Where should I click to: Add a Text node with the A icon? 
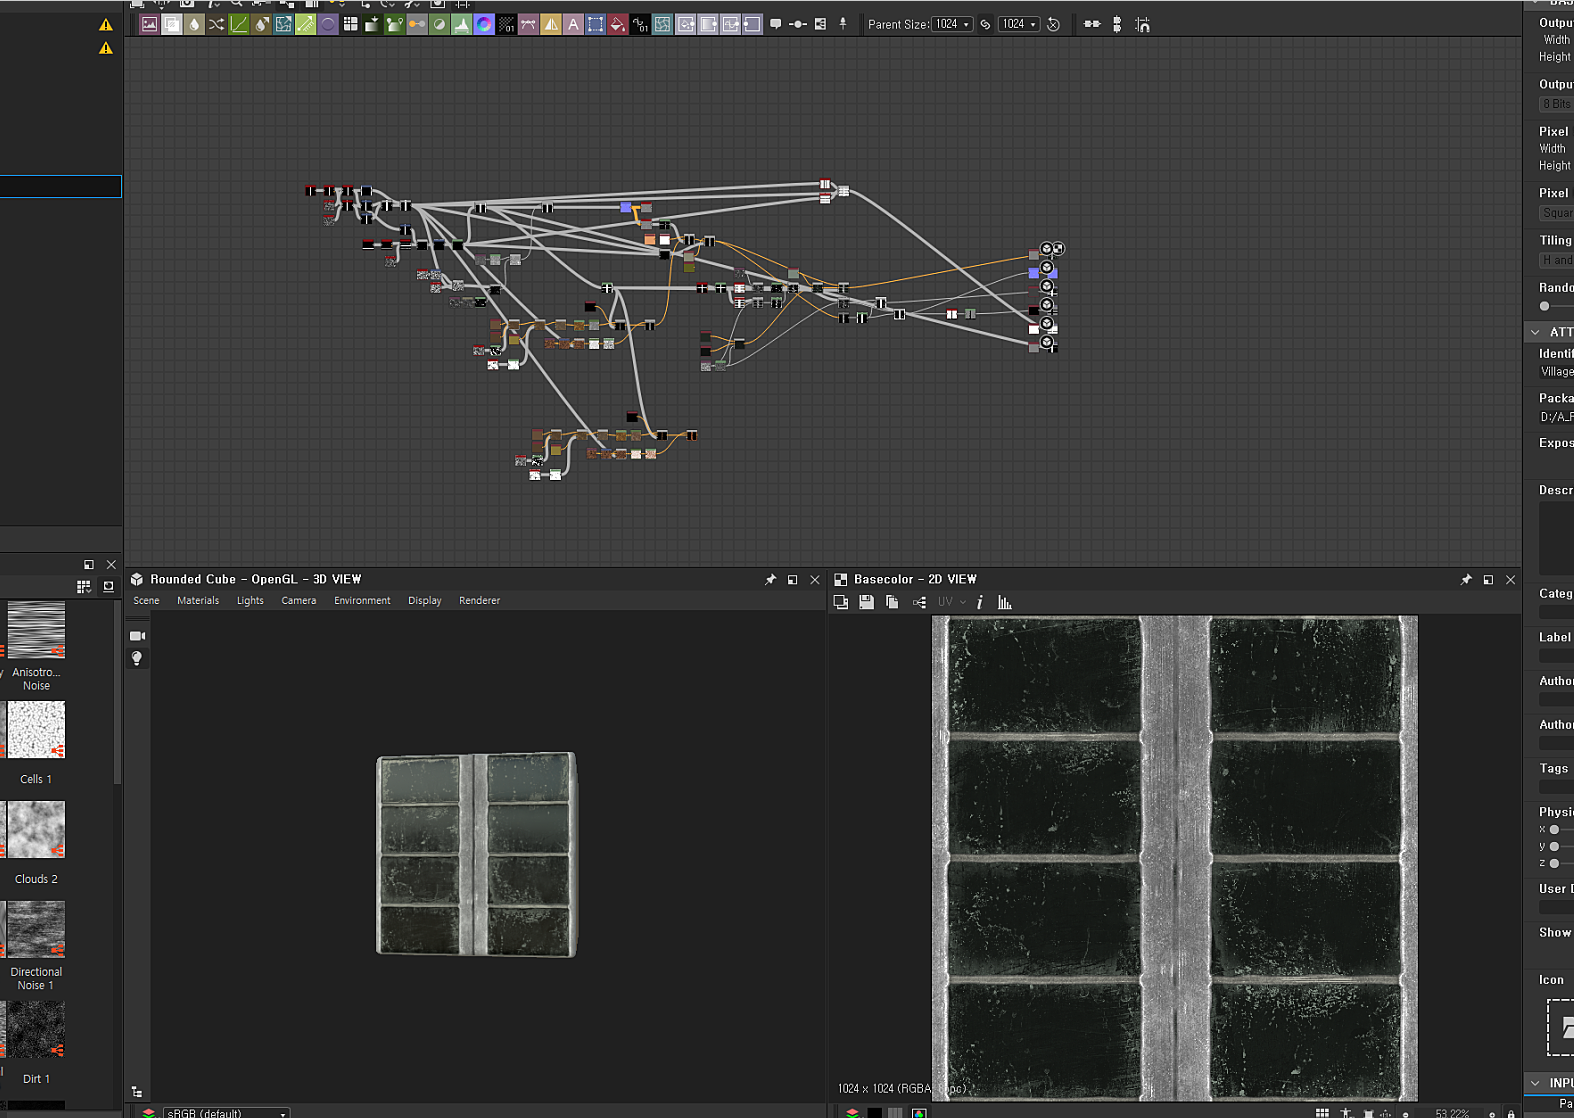click(x=573, y=24)
